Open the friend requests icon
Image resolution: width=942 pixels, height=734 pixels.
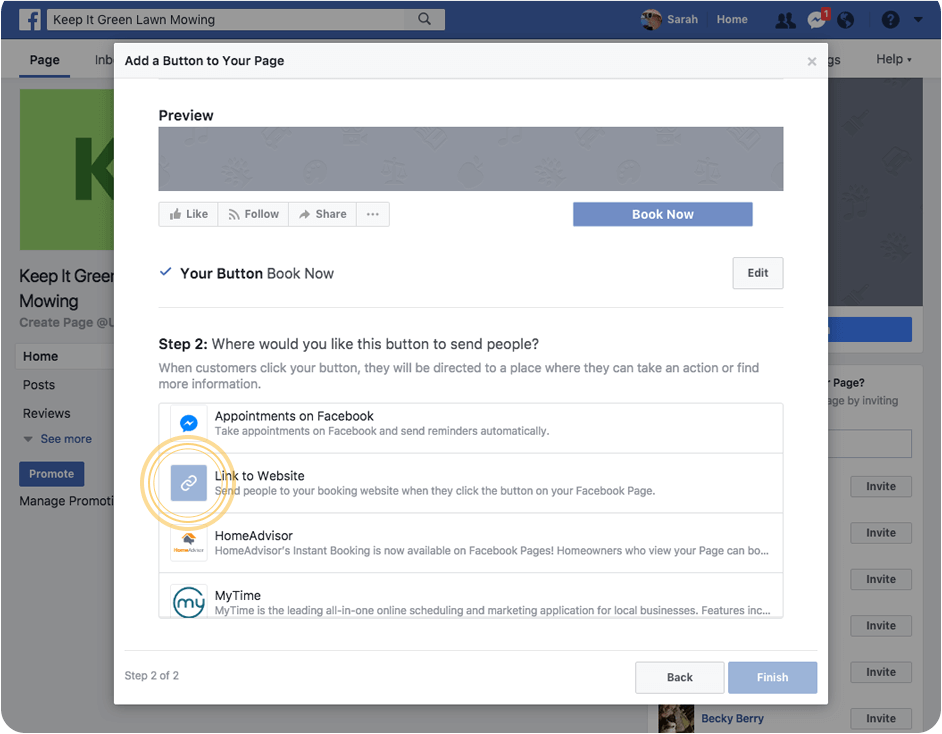click(785, 20)
